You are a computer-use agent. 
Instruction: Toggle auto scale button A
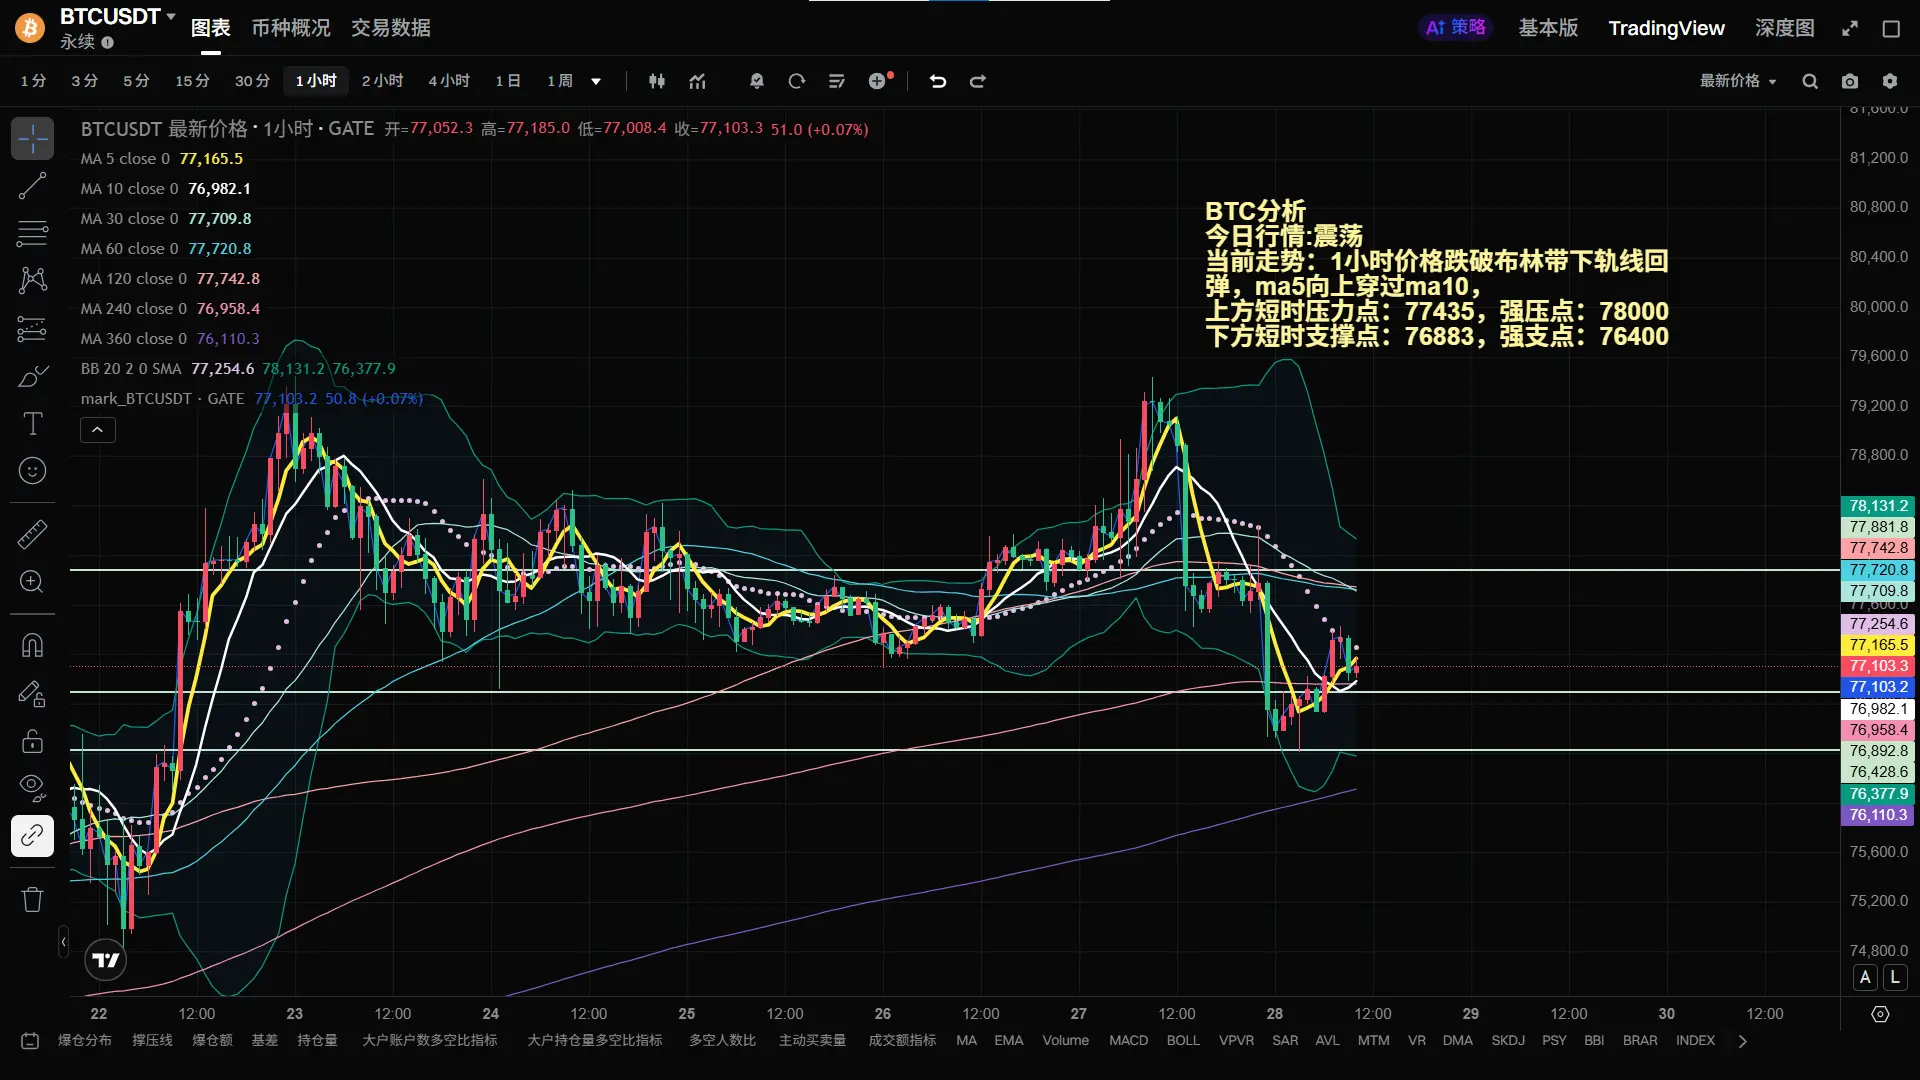click(1865, 977)
